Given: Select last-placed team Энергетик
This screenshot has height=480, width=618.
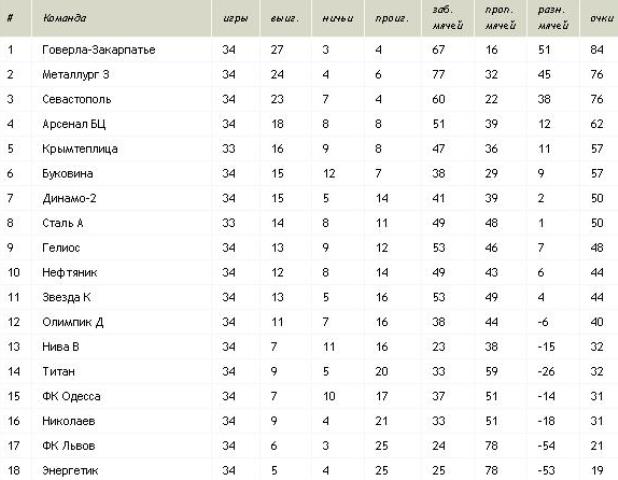Looking at the screenshot, I should click(70, 471).
